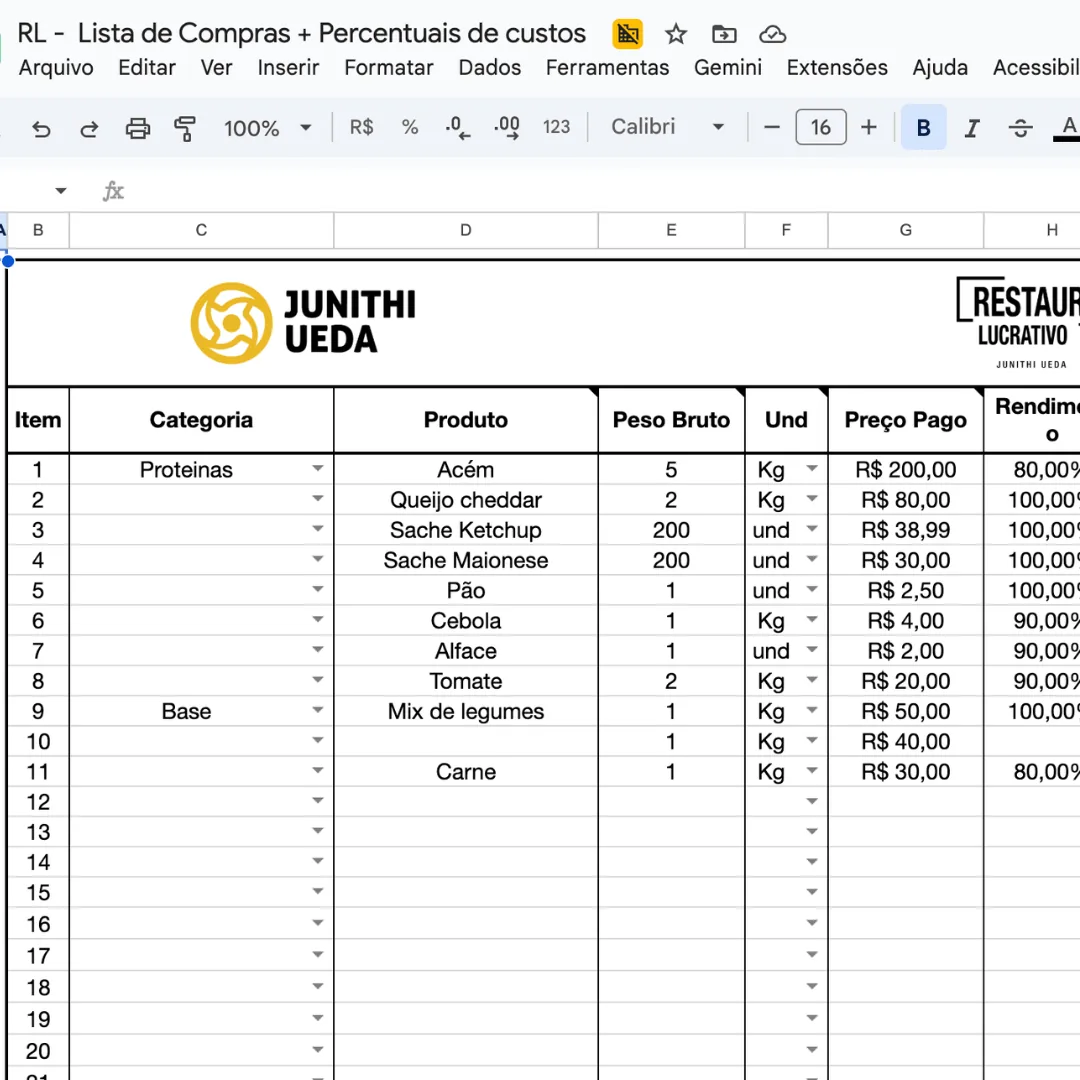Select the Paint format roller icon
Image resolution: width=1080 pixels, height=1080 pixels.
click(185, 128)
